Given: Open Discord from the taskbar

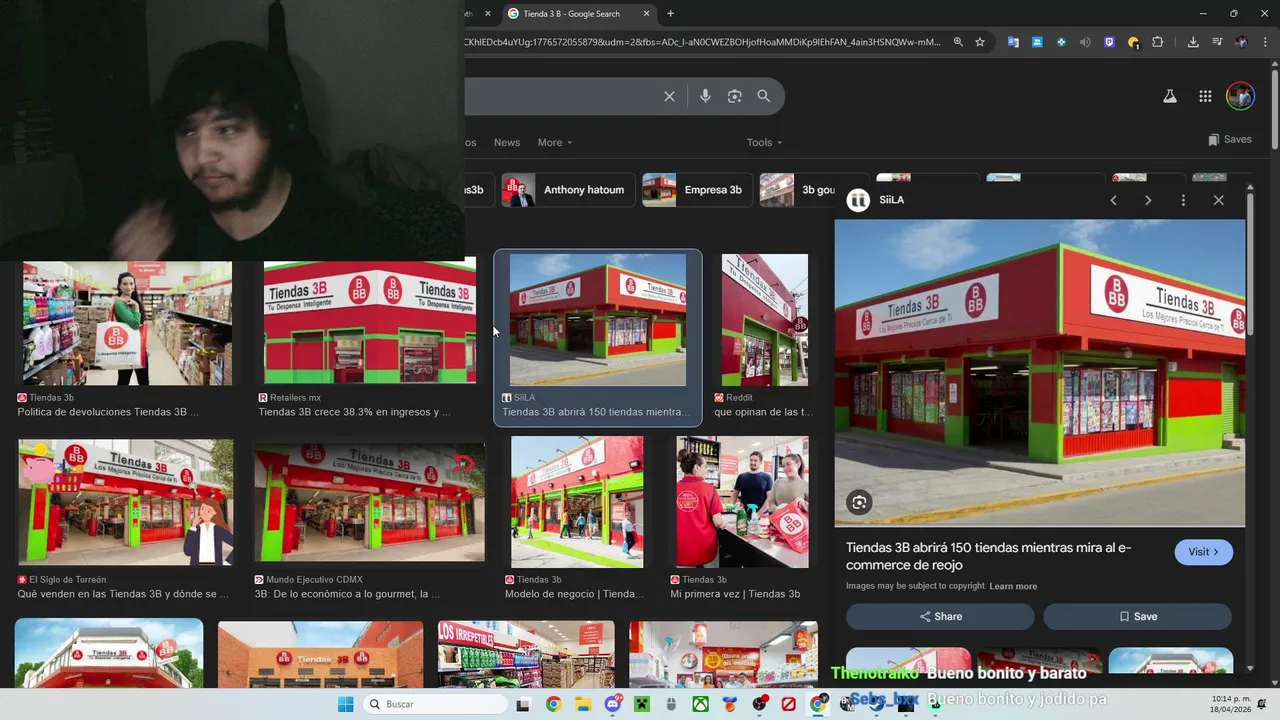Looking at the screenshot, I should [612, 704].
